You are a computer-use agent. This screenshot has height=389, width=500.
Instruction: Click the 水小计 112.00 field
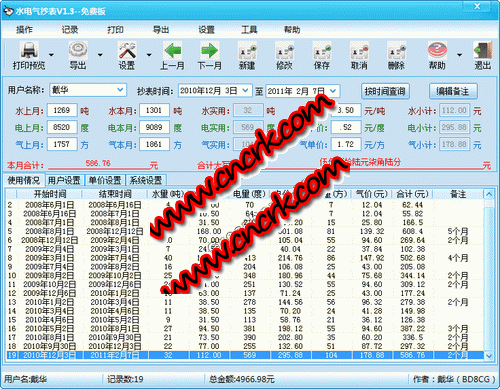tap(454, 110)
